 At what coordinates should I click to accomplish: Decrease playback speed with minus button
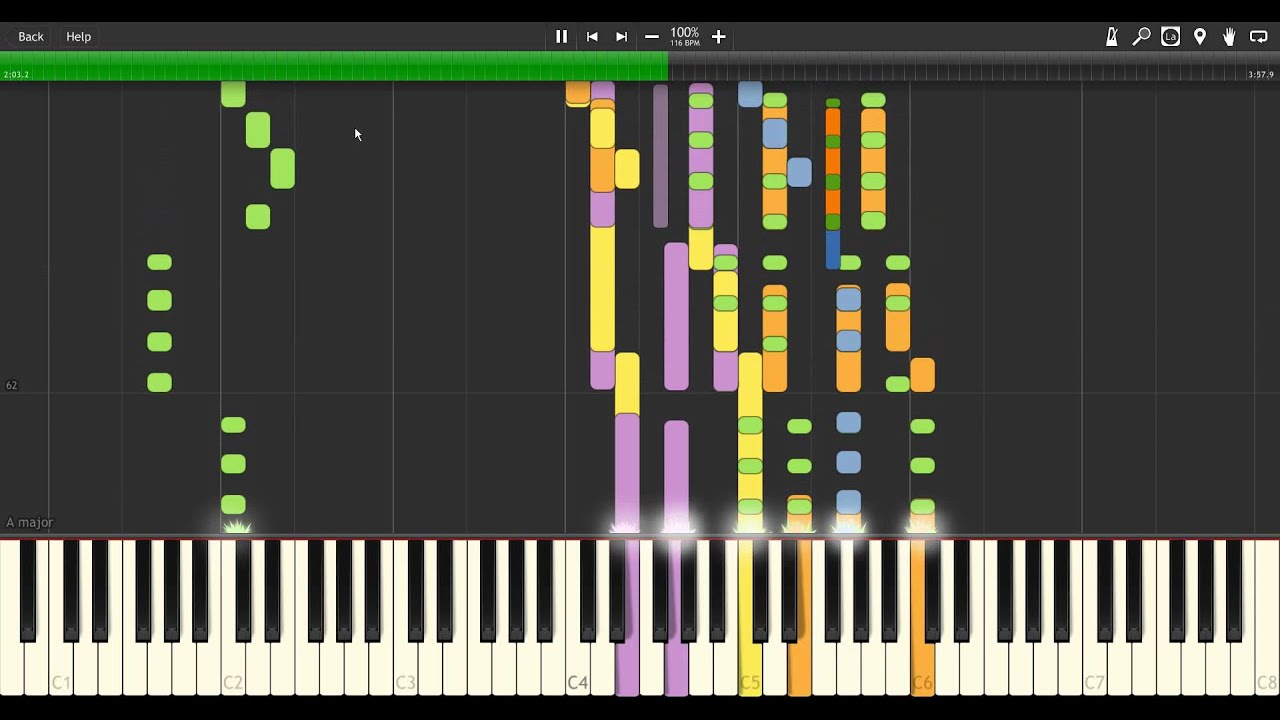(x=652, y=36)
